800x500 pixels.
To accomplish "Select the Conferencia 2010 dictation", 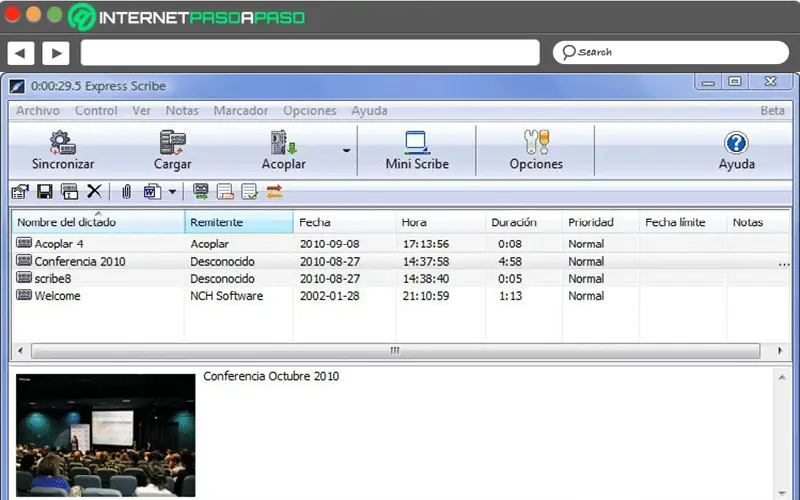I will (401, 261).
